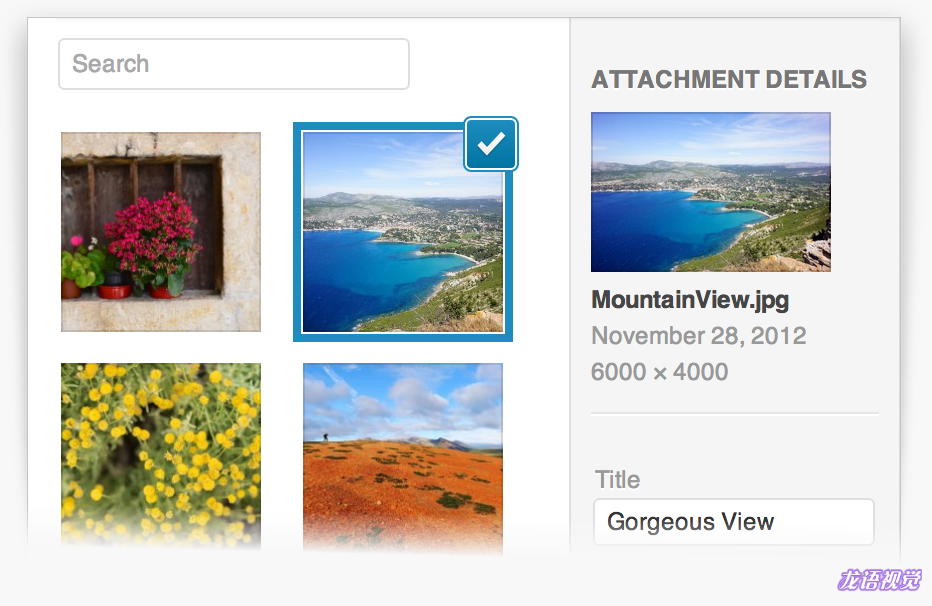932x606 pixels.
Task: Click the selected coastal bay thumbnail
Action: [403, 232]
